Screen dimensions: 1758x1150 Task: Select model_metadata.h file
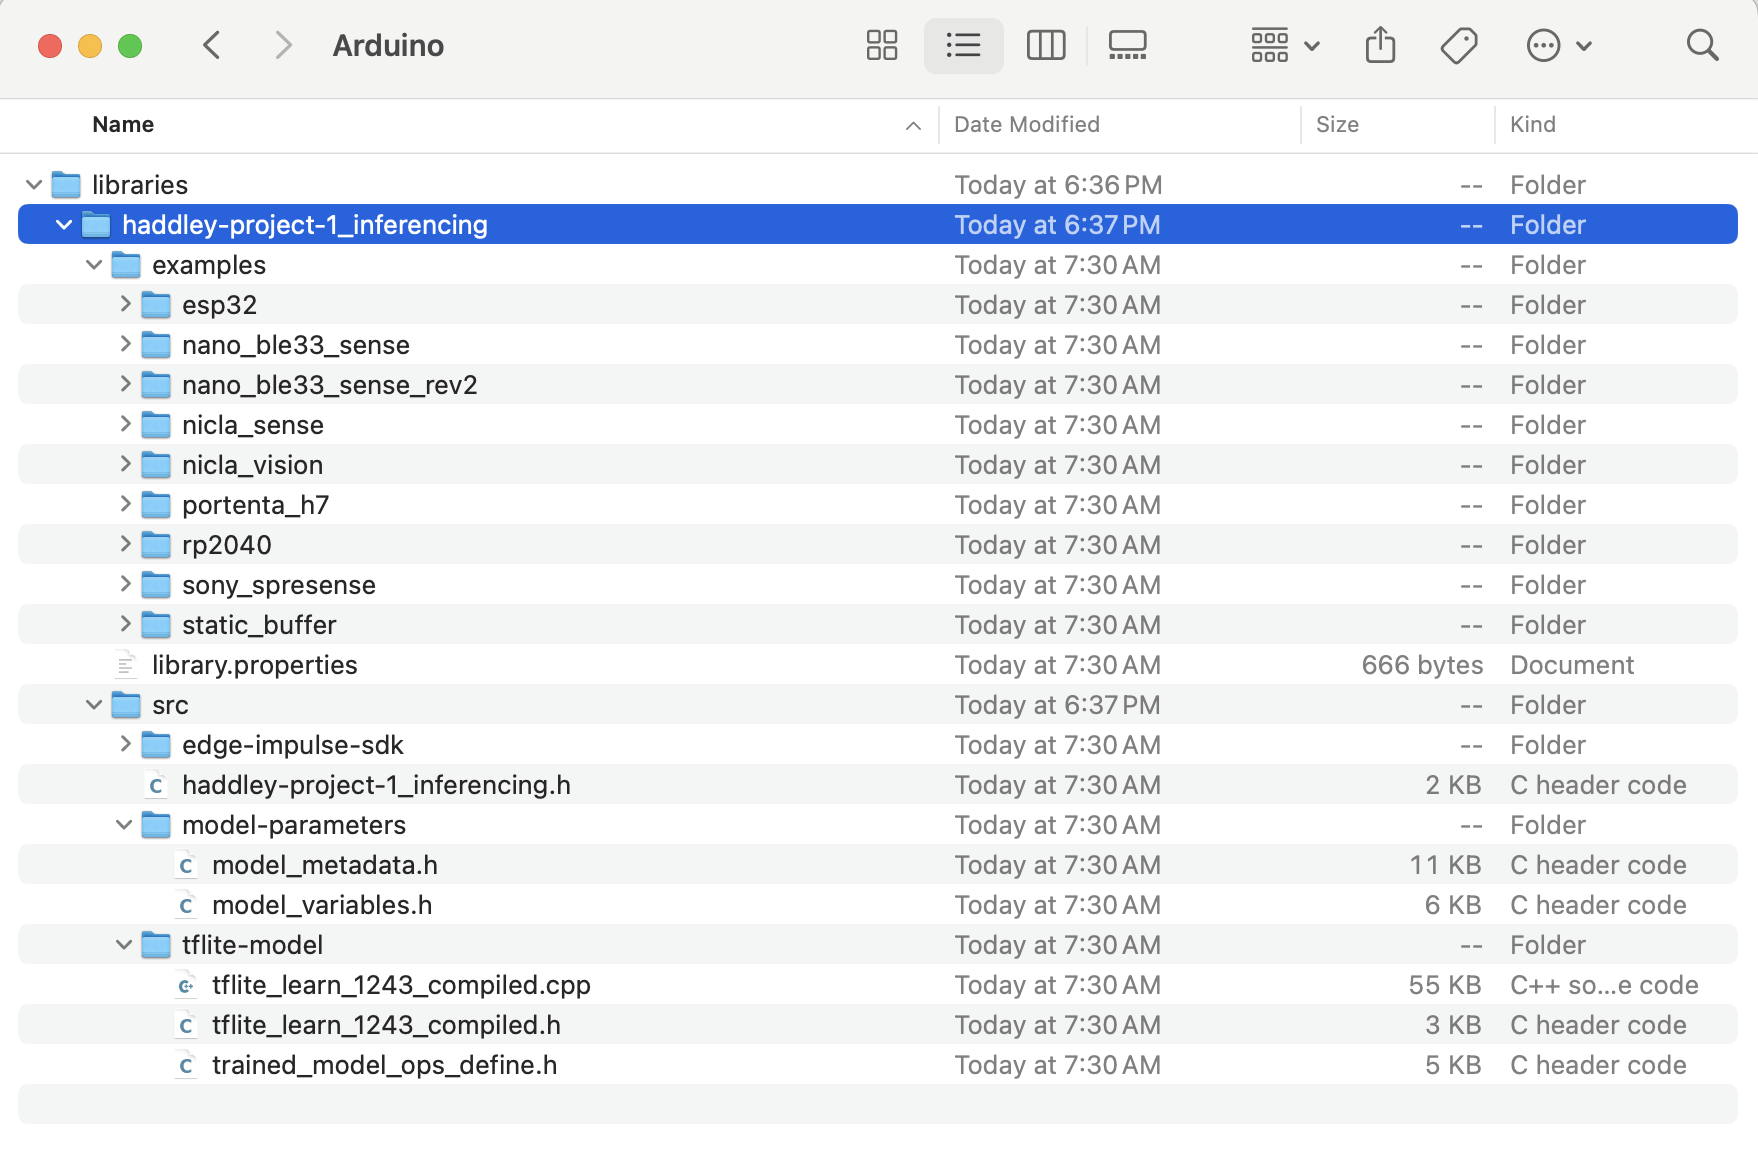pyautogui.click(x=324, y=865)
